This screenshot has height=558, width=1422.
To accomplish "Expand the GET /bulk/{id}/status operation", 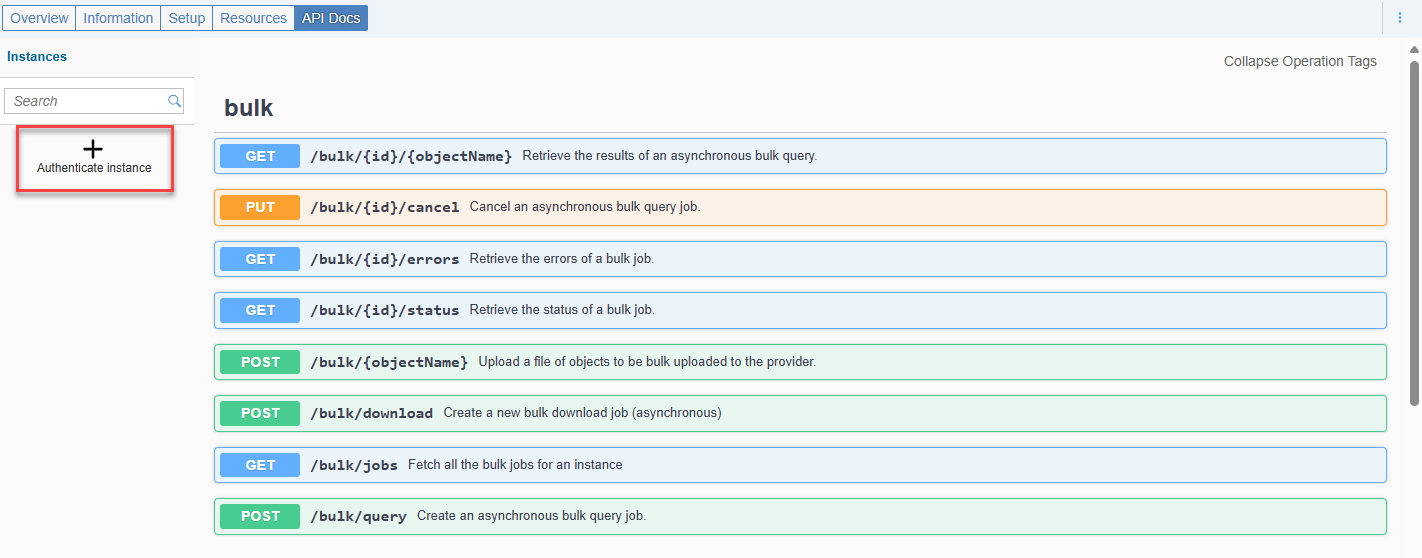I will pos(800,310).
